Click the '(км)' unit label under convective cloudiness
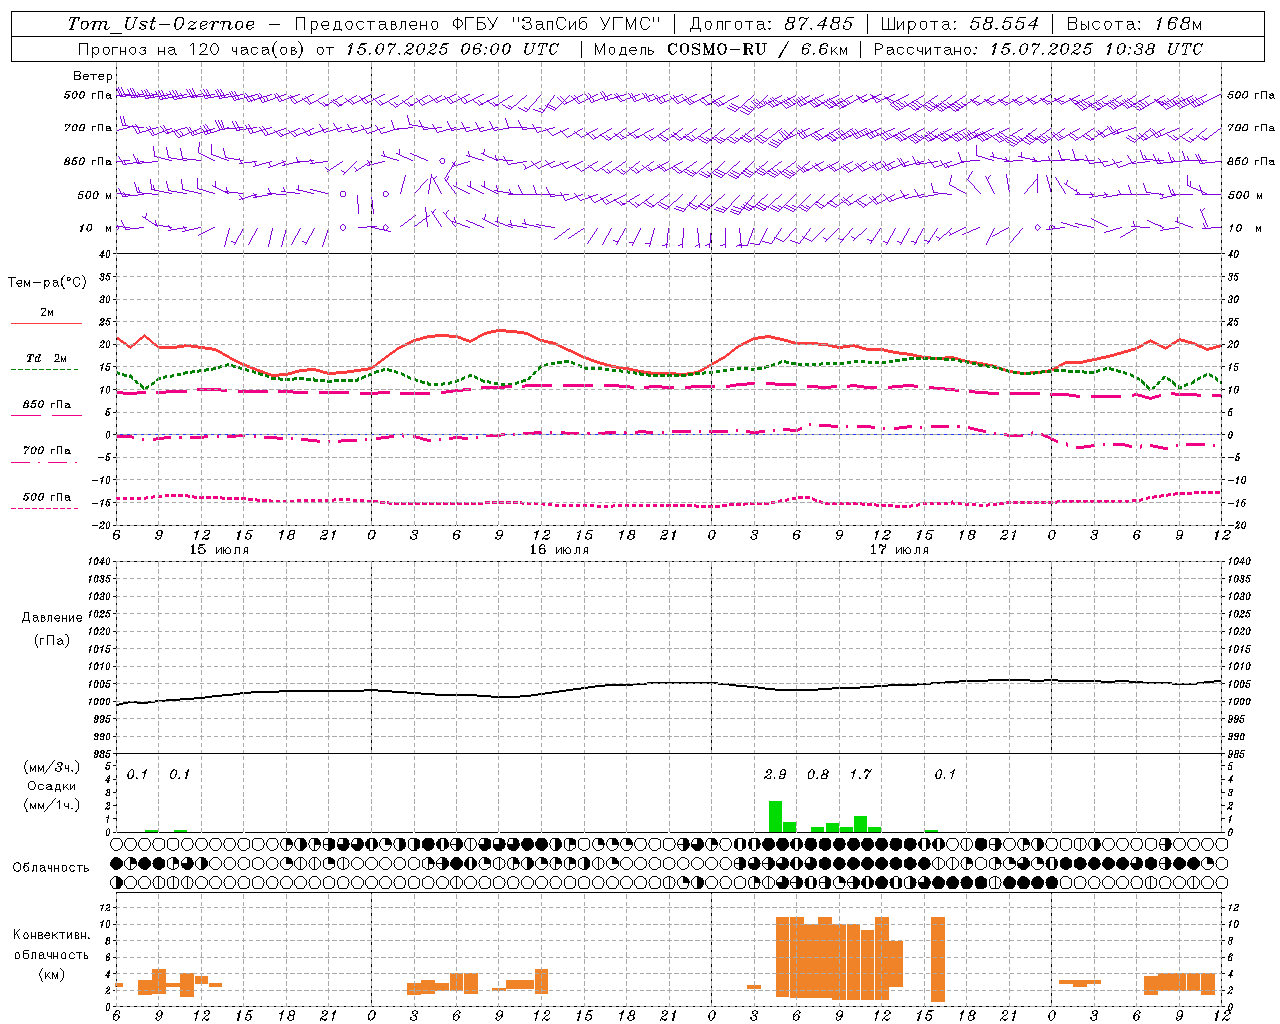This screenshot has width=1280, height=1024. point(52,974)
